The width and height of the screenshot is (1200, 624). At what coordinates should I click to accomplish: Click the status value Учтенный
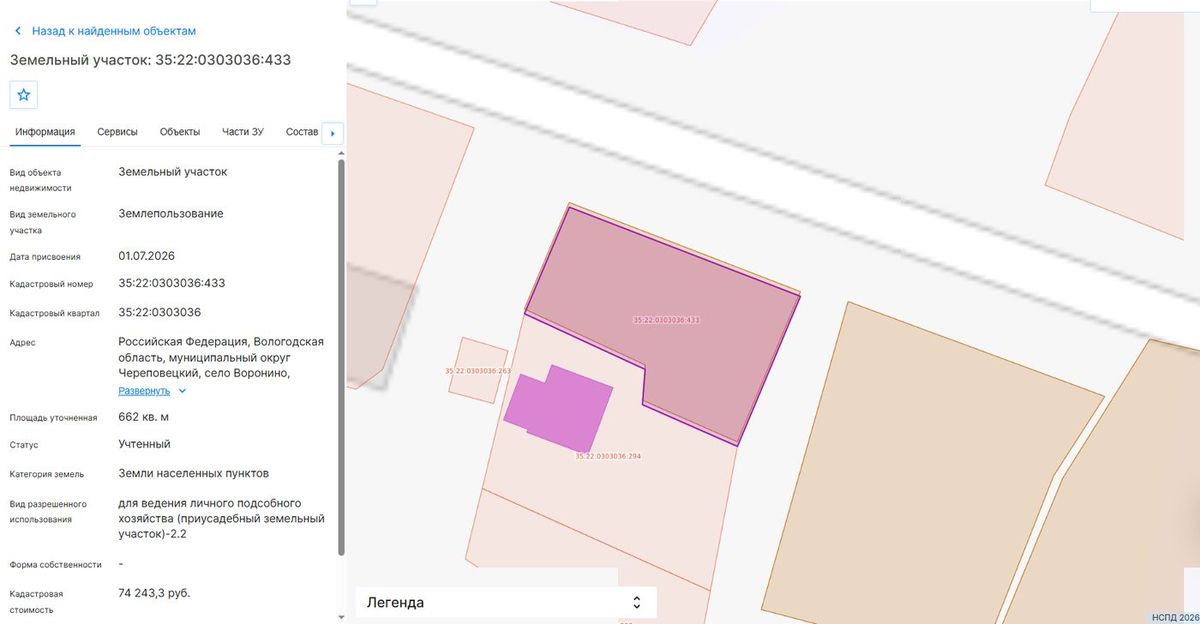[x=144, y=444]
